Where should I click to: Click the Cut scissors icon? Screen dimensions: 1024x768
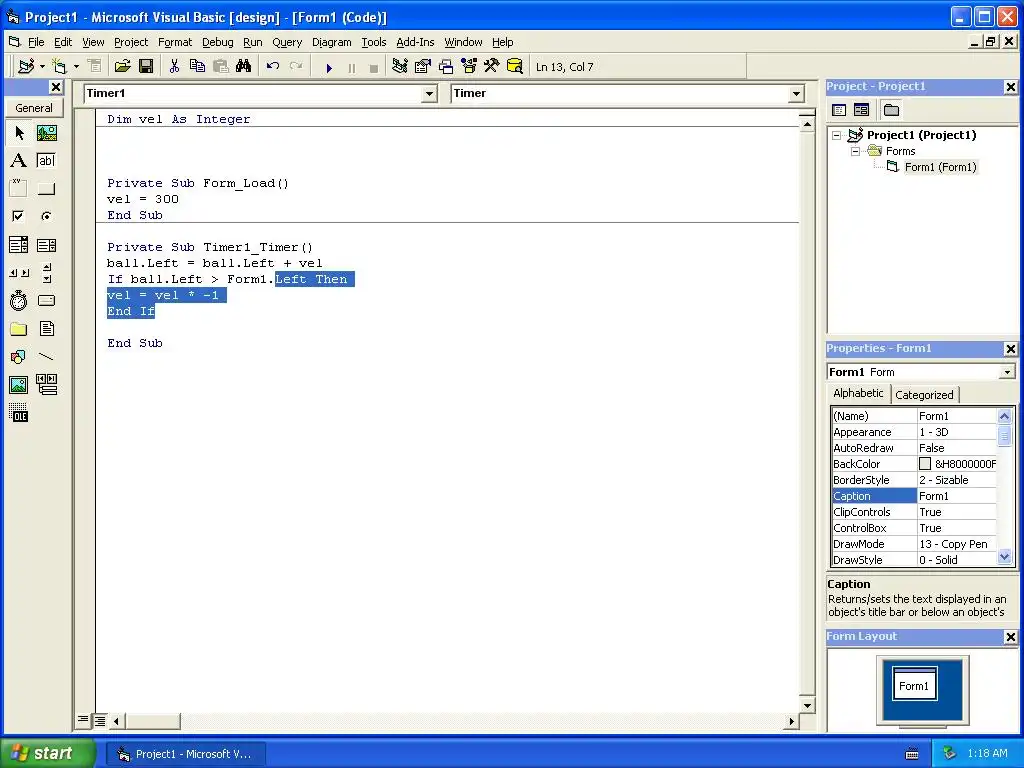click(x=174, y=67)
